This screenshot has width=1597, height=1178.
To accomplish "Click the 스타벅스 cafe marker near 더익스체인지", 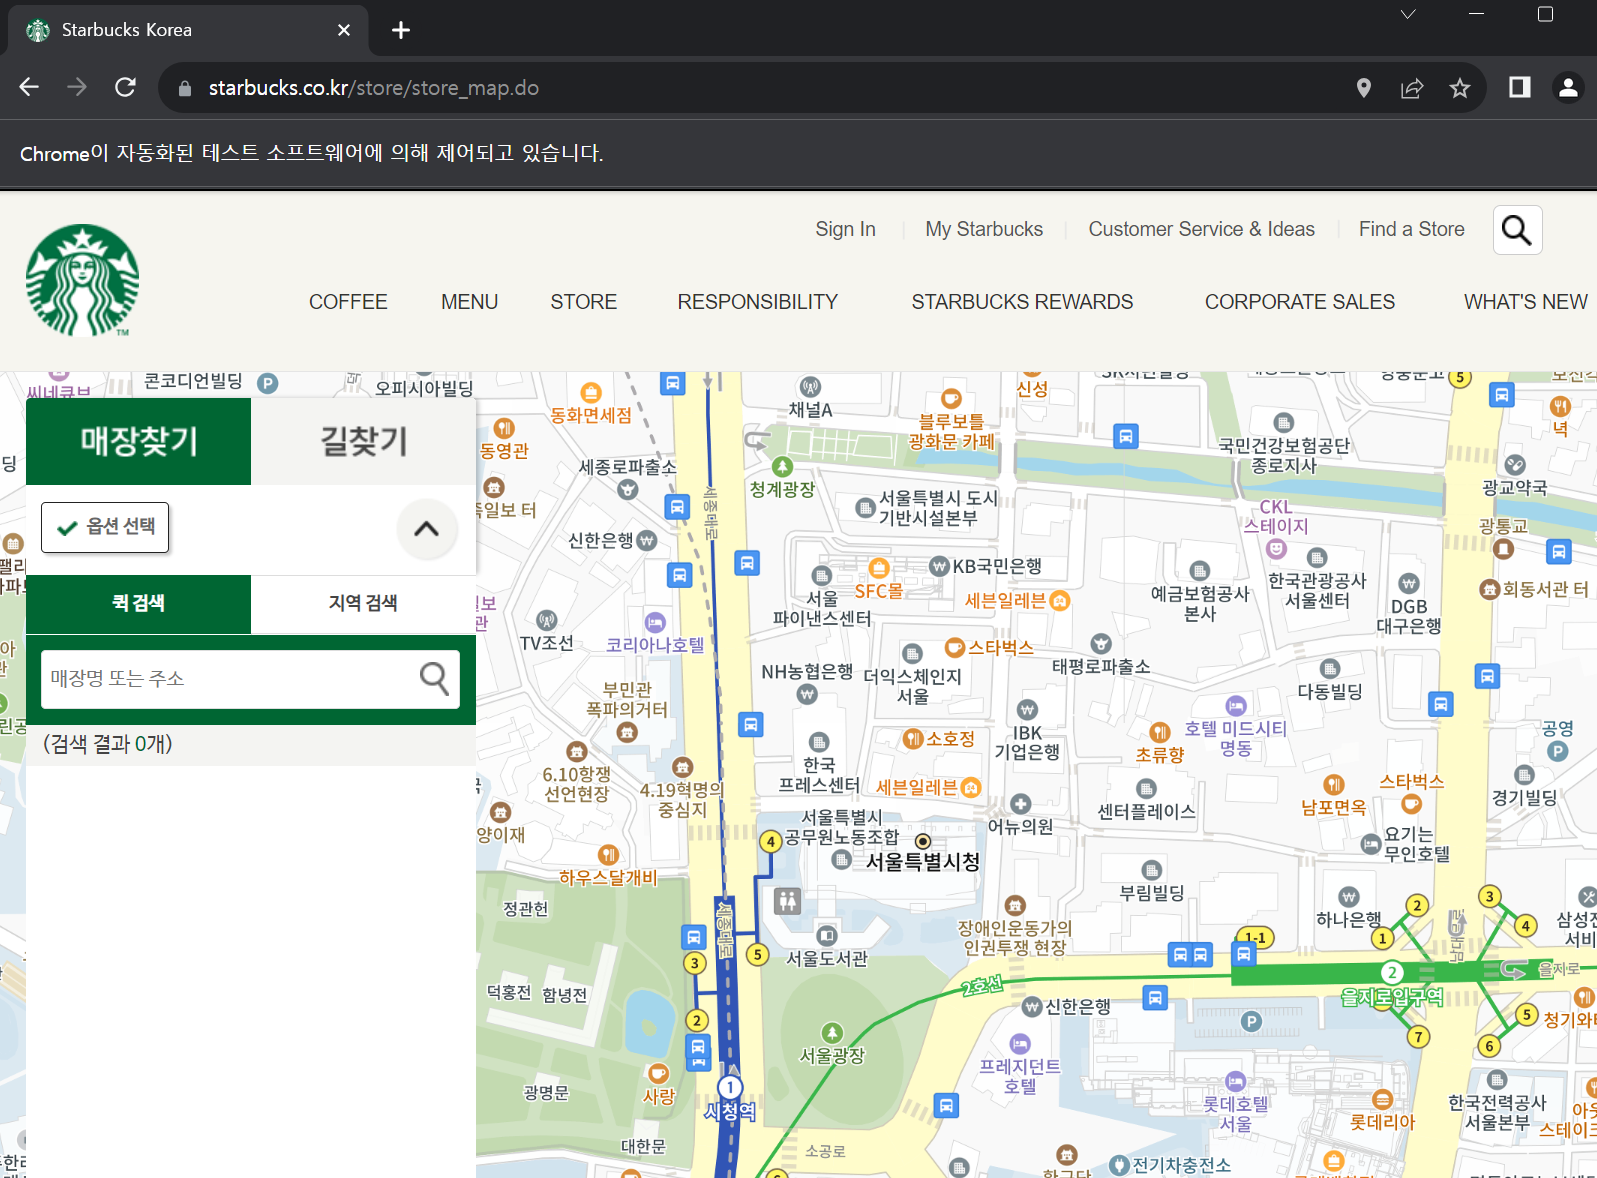I will click(955, 647).
